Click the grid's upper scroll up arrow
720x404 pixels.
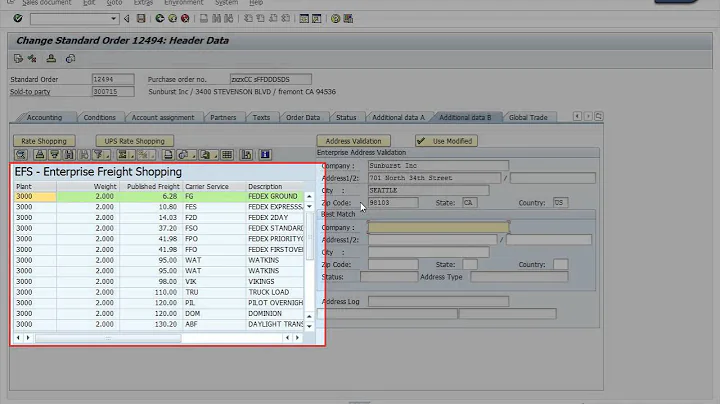(x=309, y=196)
